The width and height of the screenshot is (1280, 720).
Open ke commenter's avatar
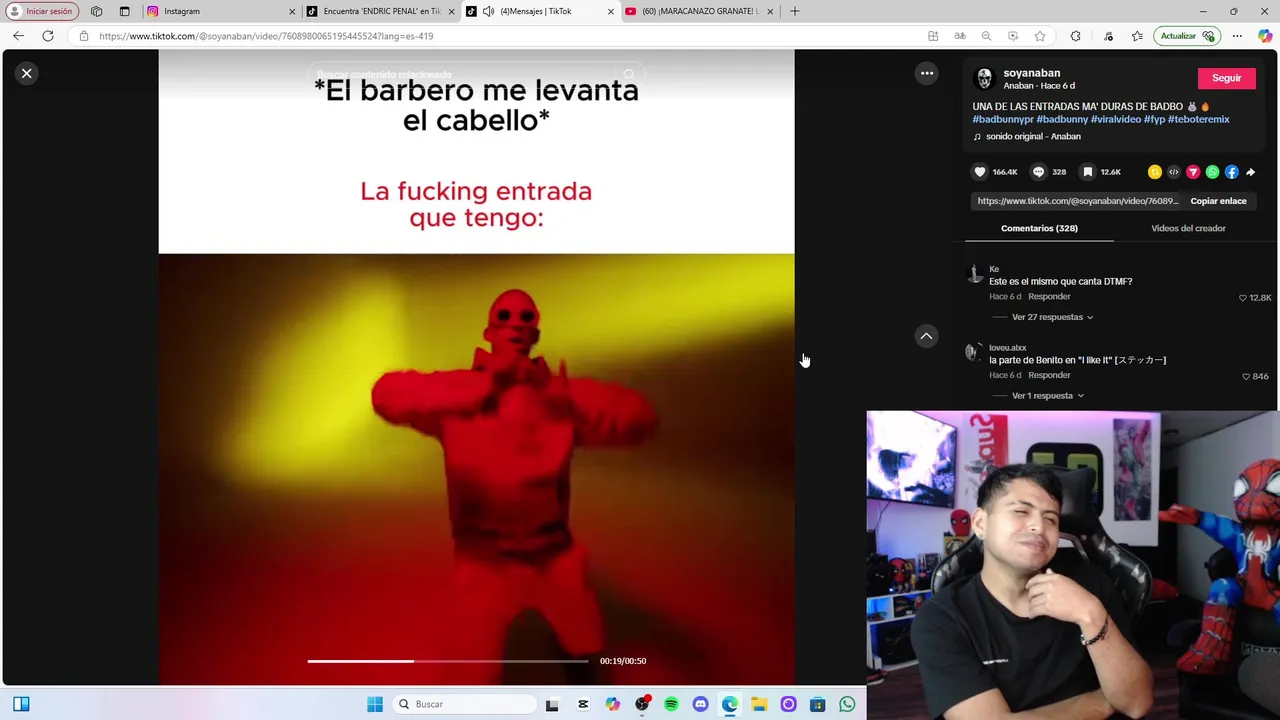[x=975, y=275]
